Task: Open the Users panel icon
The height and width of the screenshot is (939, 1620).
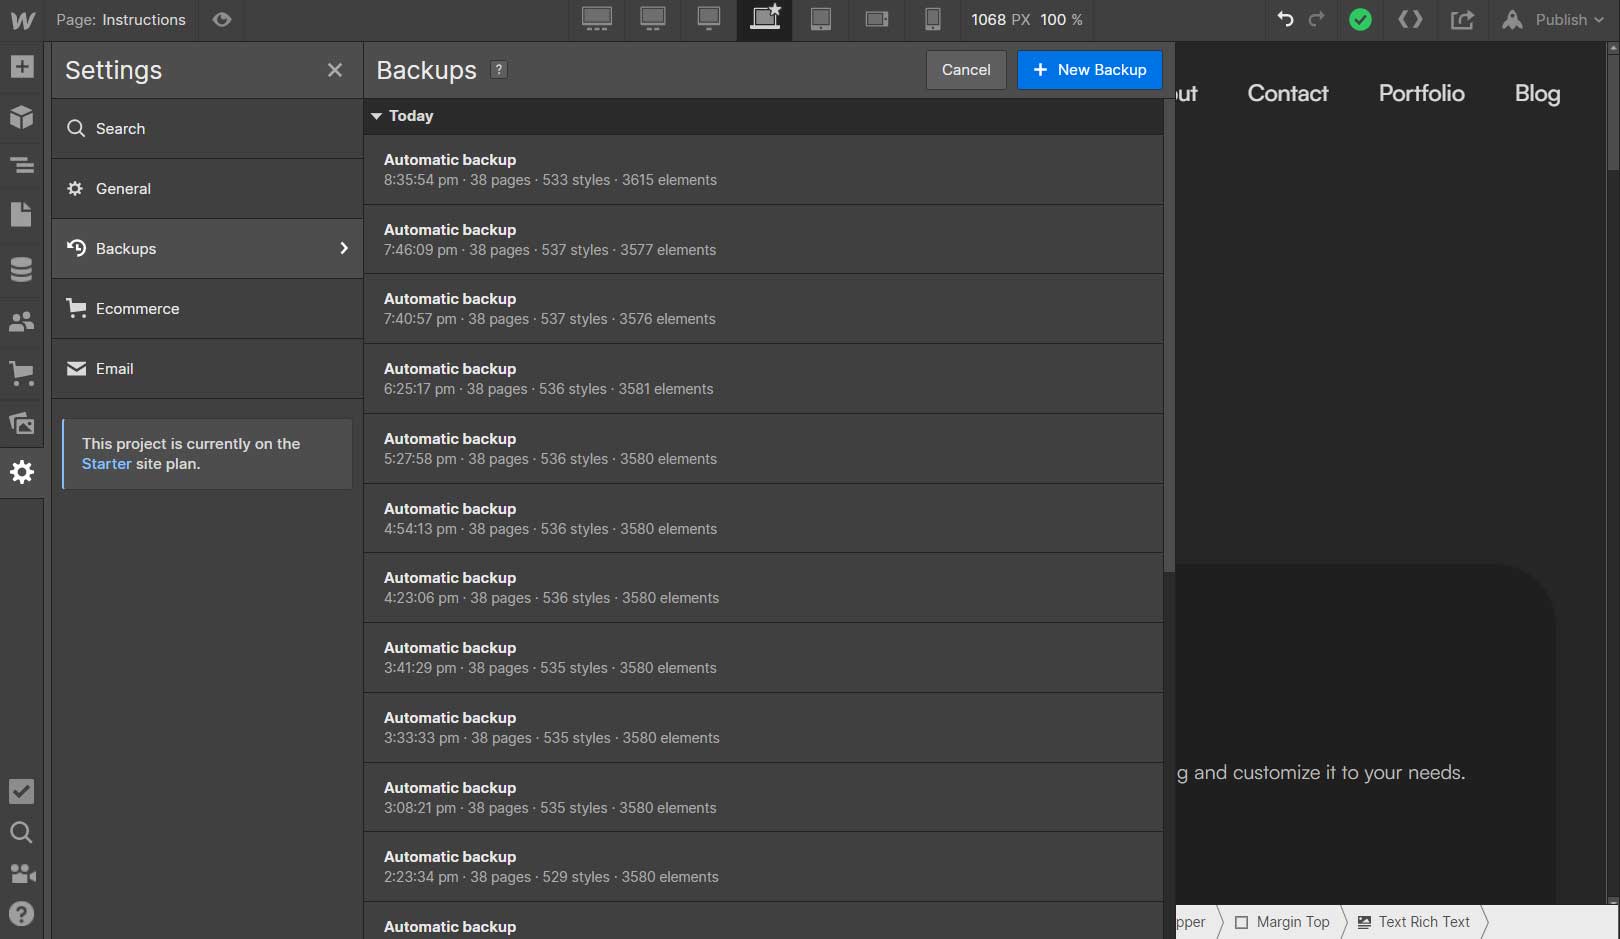Action: click(21, 322)
